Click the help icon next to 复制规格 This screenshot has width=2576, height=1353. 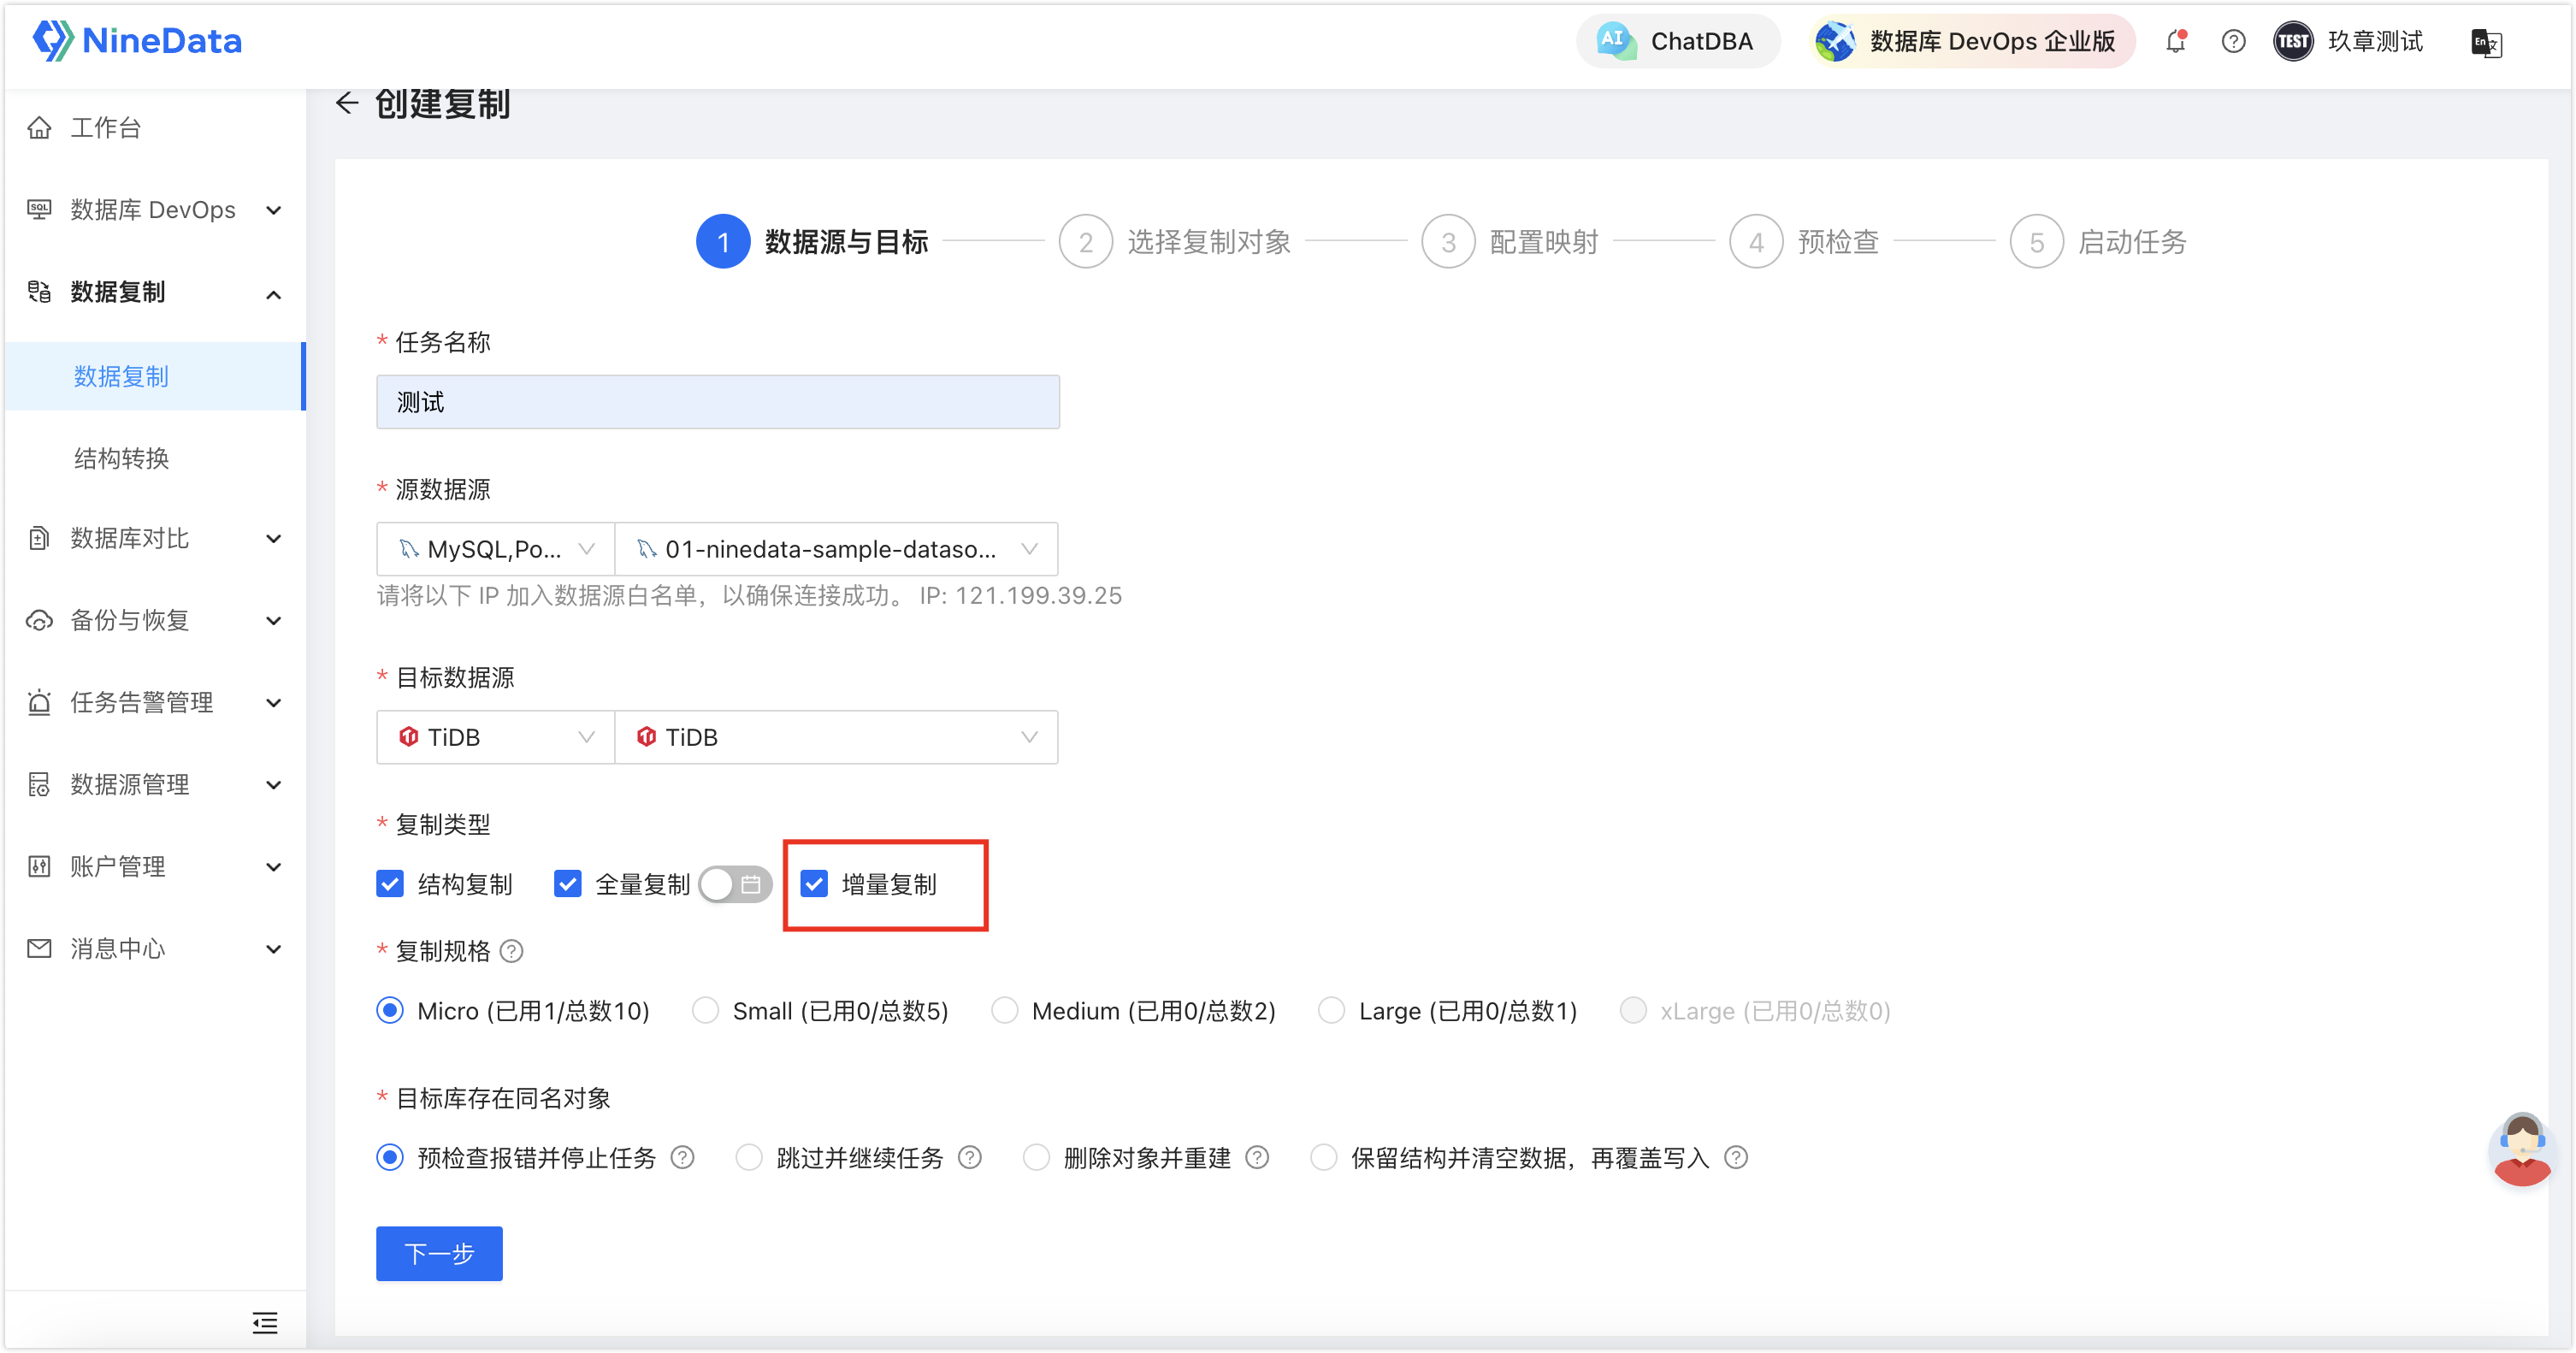click(x=511, y=951)
